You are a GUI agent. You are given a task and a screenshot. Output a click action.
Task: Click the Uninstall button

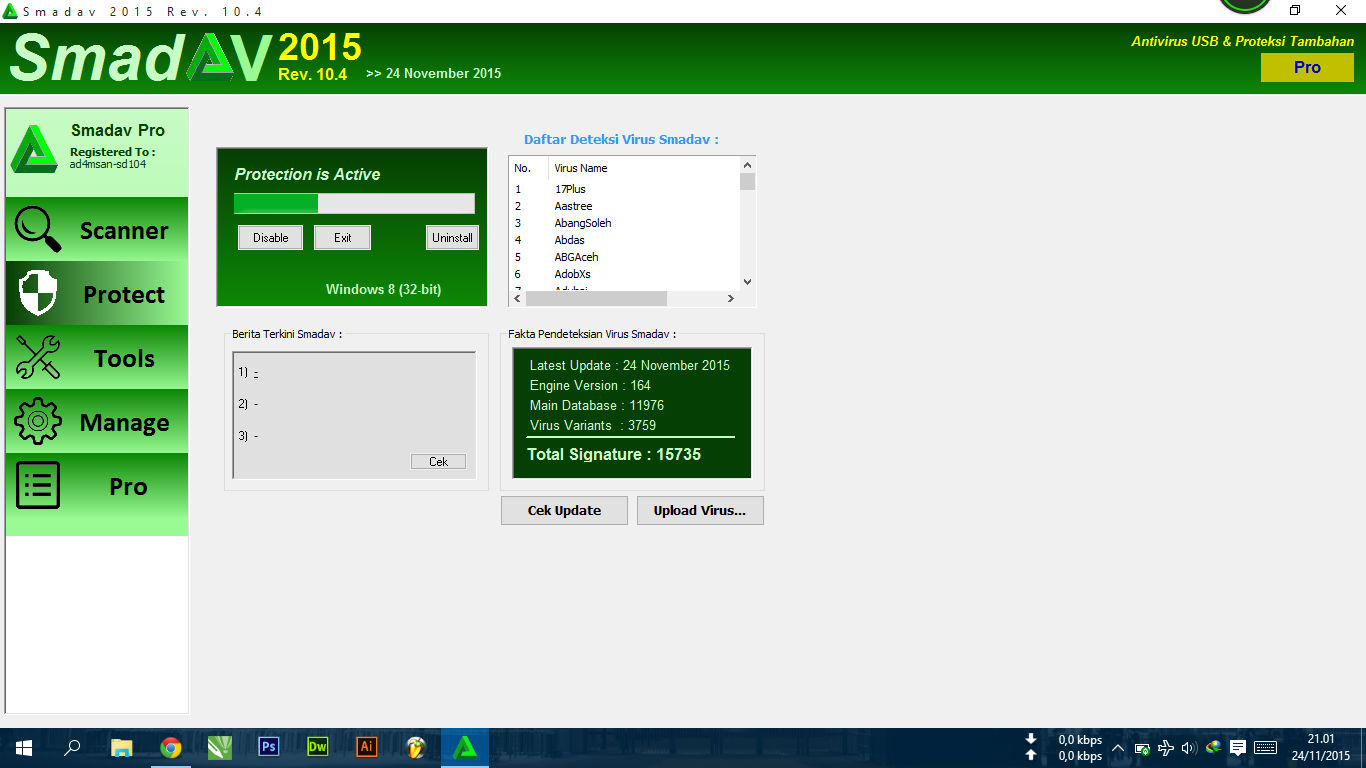click(x=452, y=238)
